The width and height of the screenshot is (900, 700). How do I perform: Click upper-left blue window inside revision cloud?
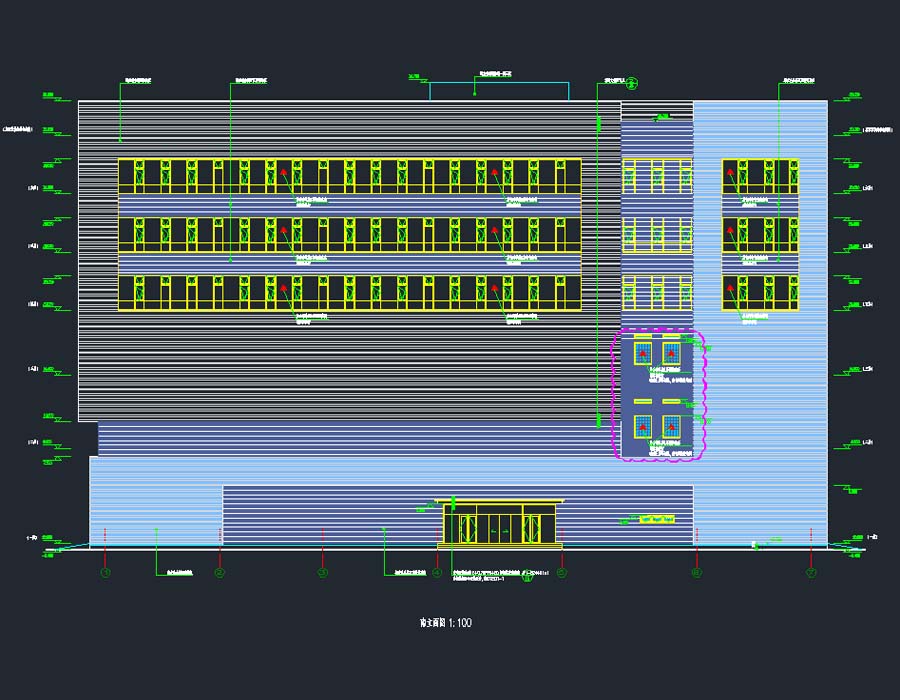tap(641, 353)
